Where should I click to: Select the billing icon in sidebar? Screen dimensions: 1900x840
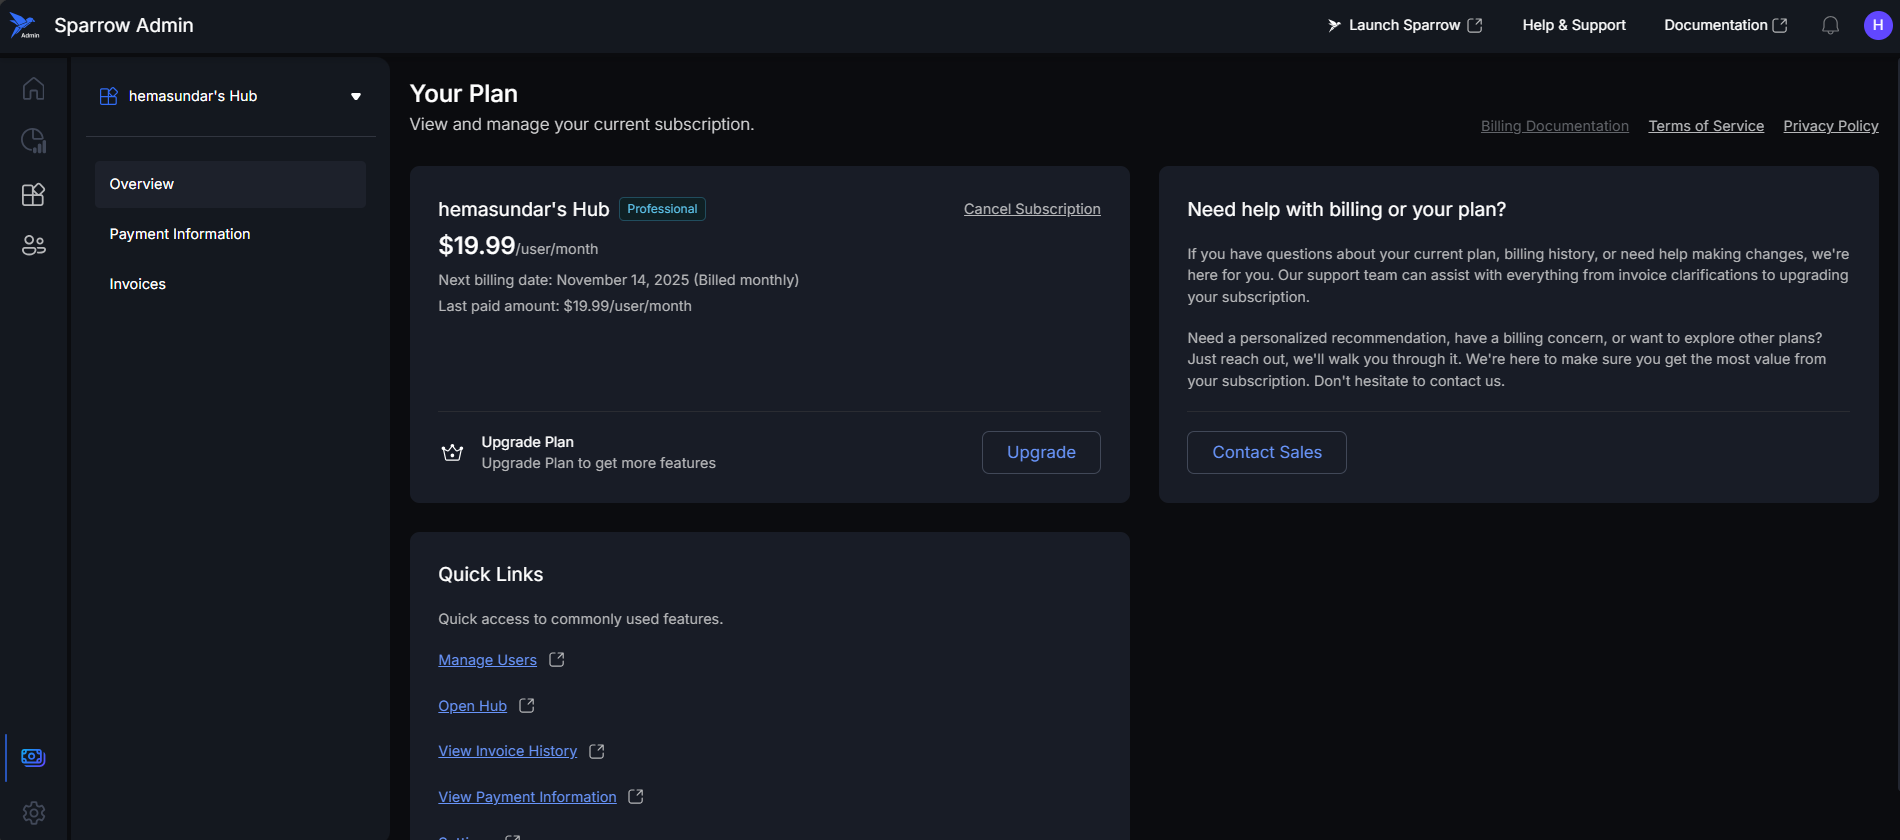click(x=33, y=757)
